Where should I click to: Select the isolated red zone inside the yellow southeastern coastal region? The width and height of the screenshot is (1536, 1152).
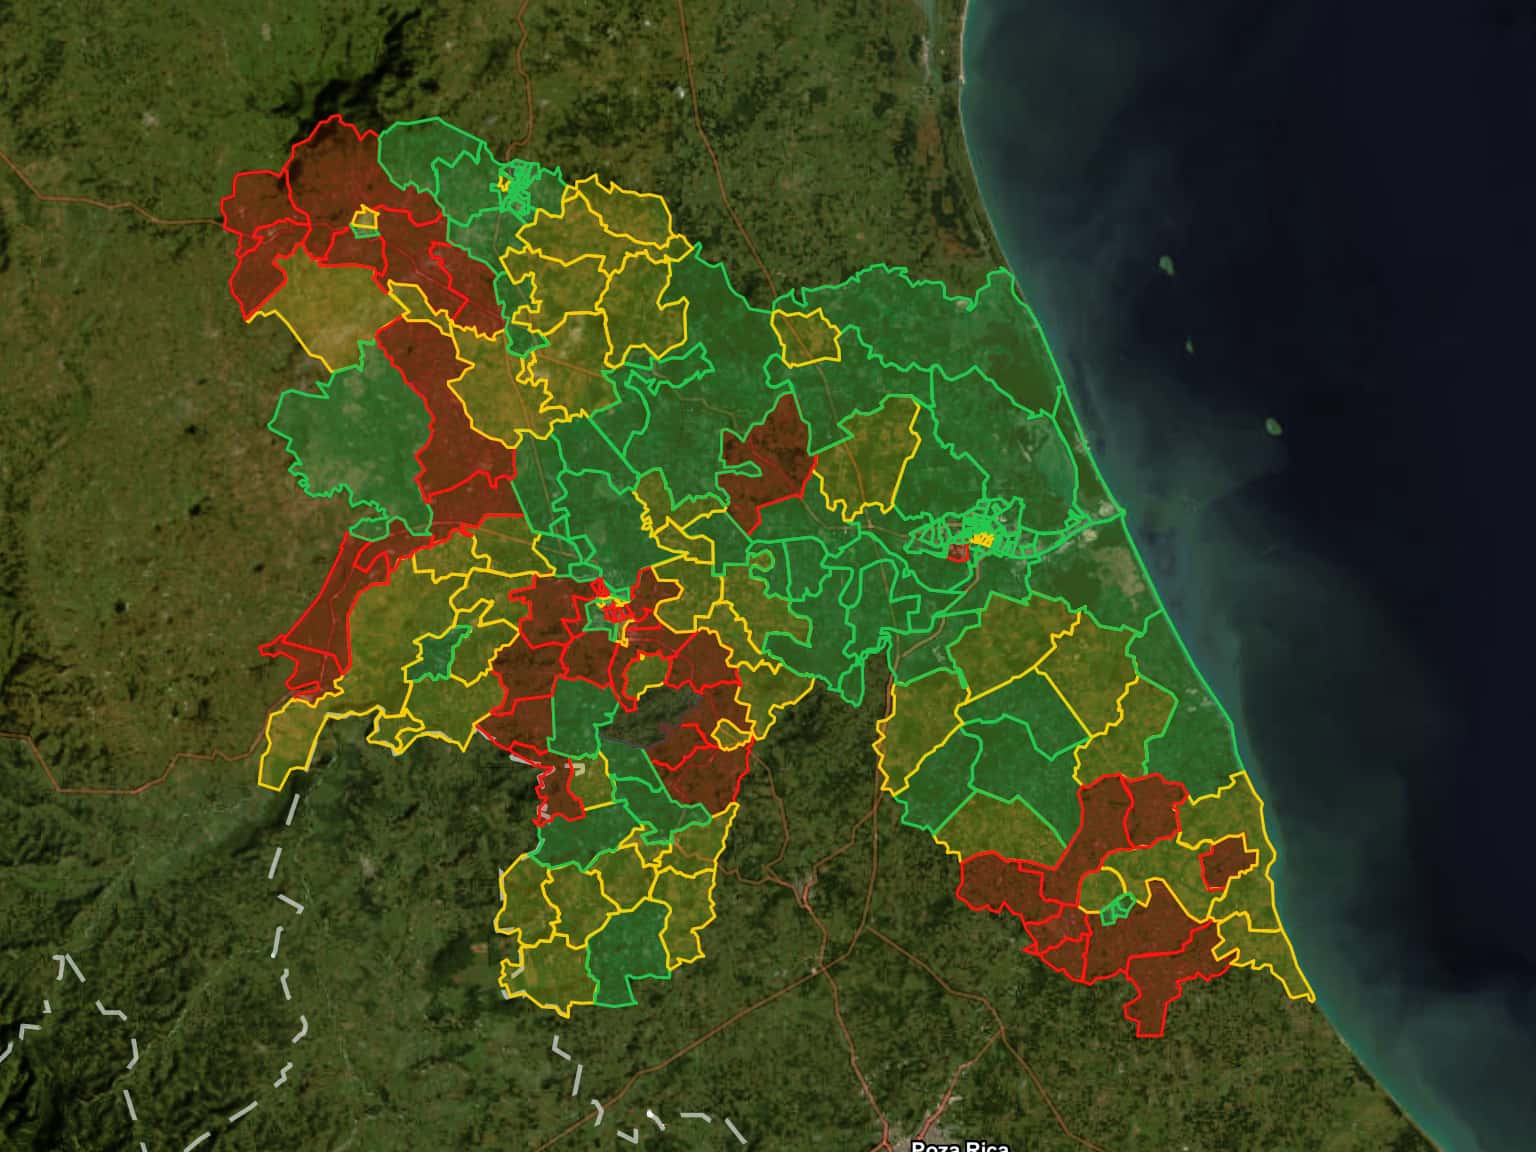tap(1227, 862)
